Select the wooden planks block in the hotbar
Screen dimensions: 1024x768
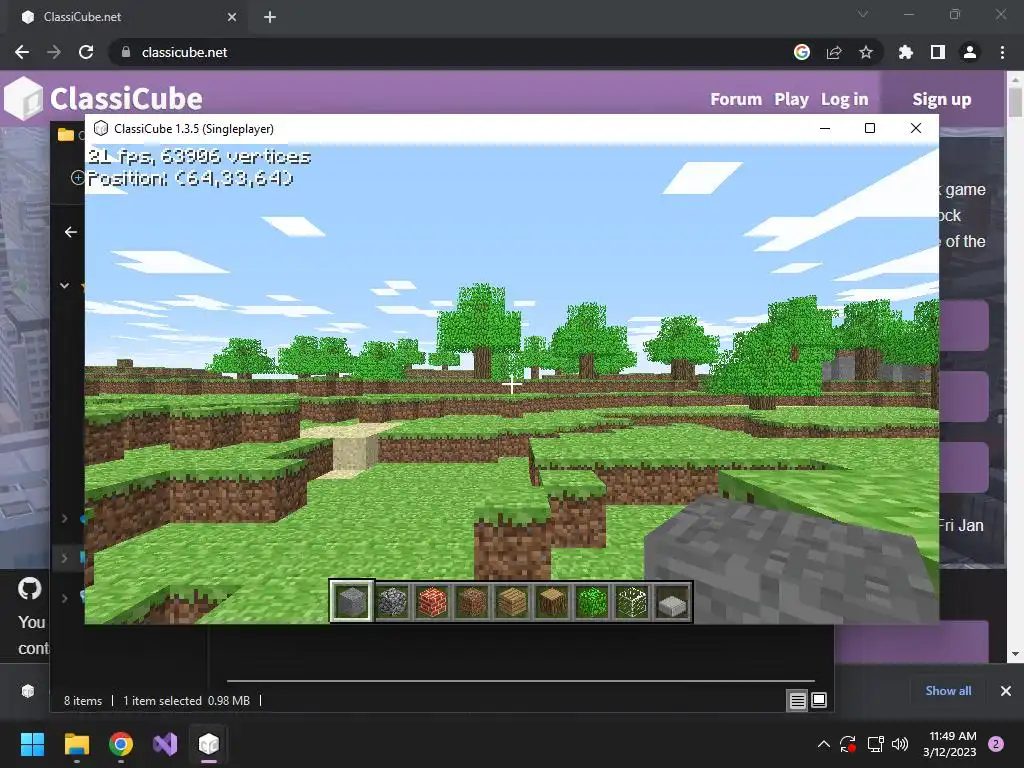coord(511,601)
